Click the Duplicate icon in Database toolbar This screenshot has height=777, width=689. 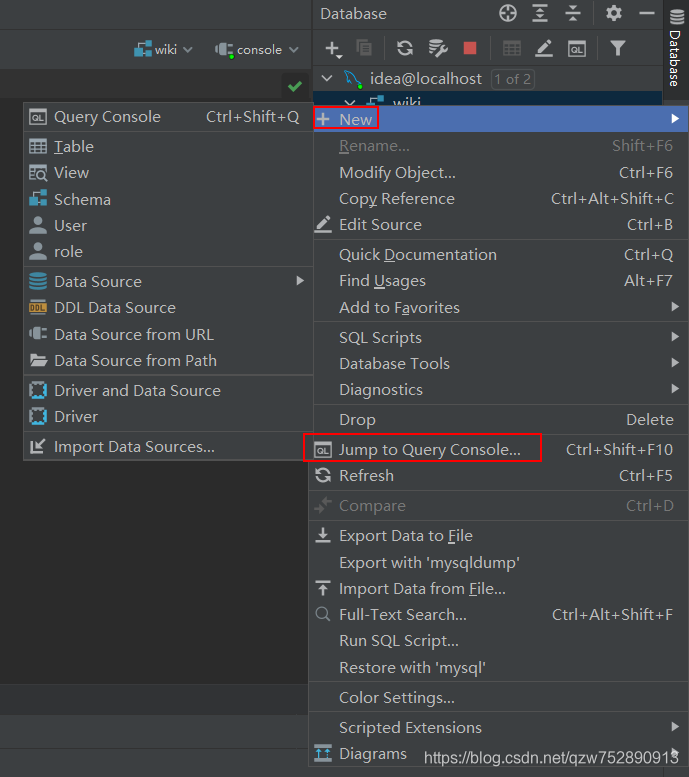click(x=364, y=48)
